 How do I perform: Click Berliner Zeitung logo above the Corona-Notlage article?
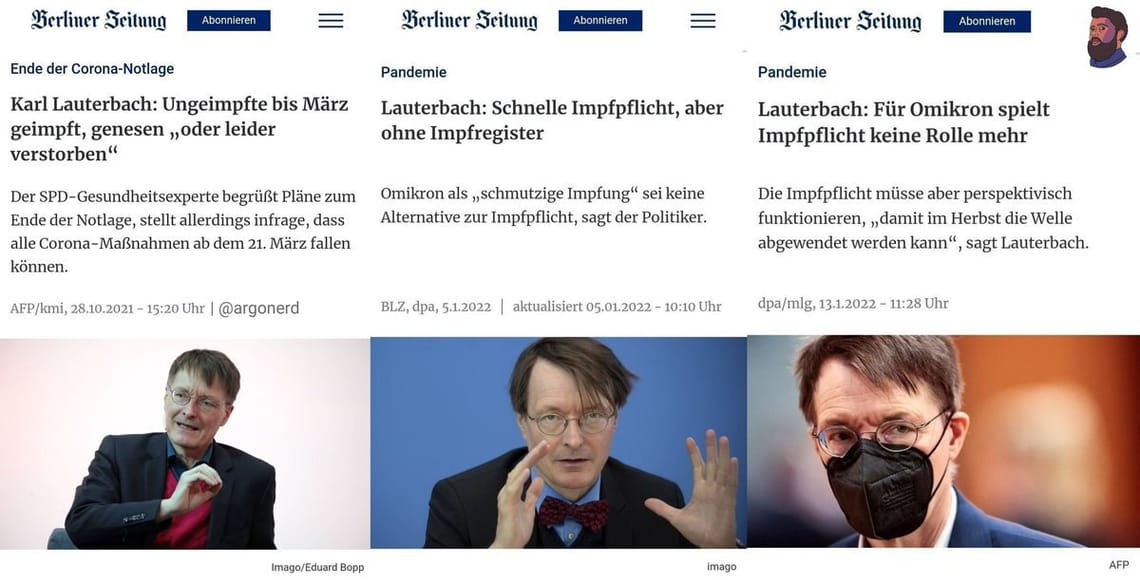[x=98, y=20]
